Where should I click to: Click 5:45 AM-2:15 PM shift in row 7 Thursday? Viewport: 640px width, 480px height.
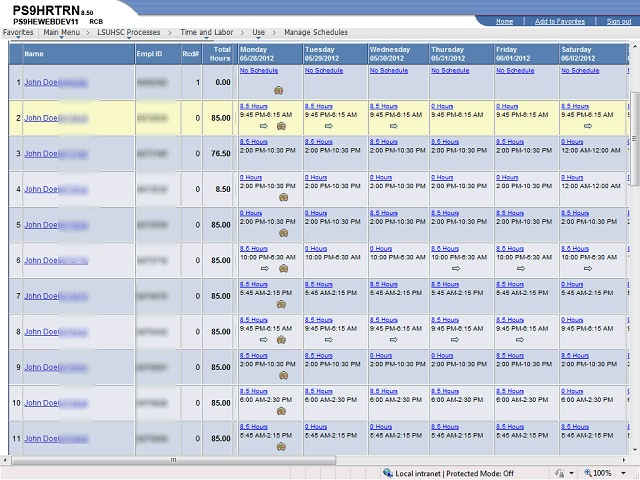pyautogui.click(x=457, y=293)
